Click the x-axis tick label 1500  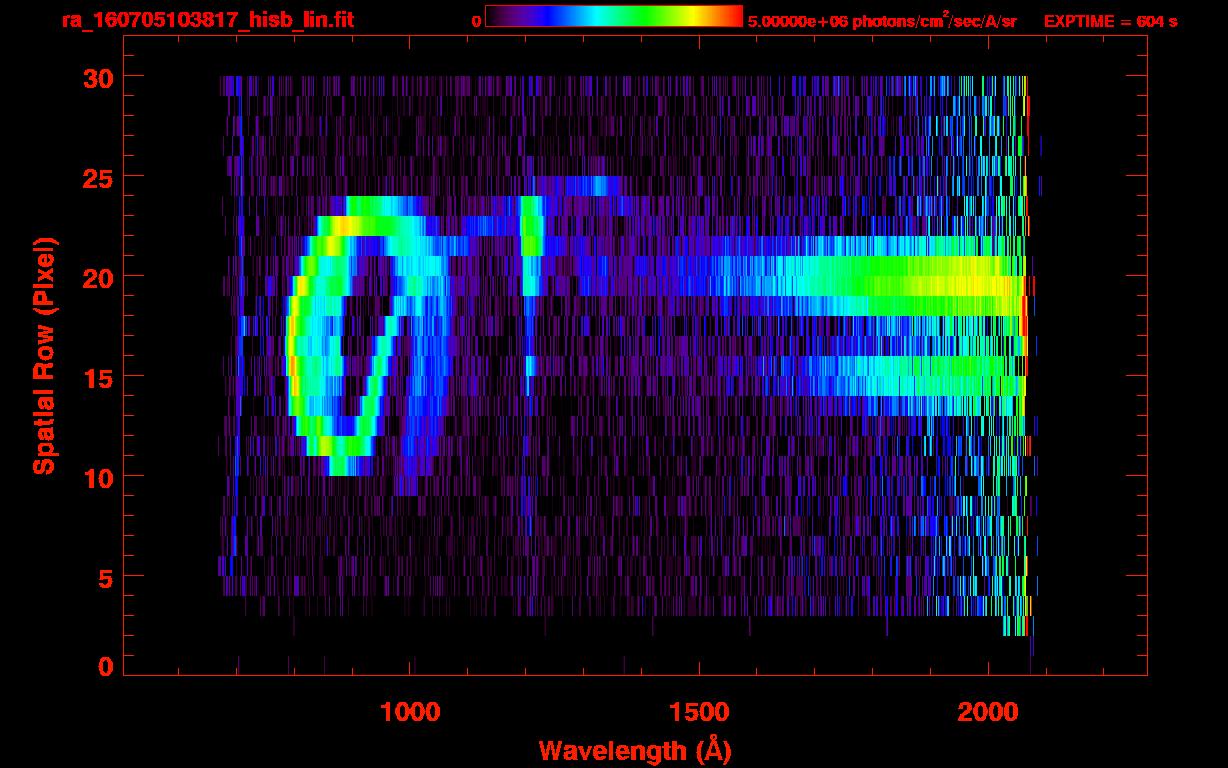(x=698, y=712)
